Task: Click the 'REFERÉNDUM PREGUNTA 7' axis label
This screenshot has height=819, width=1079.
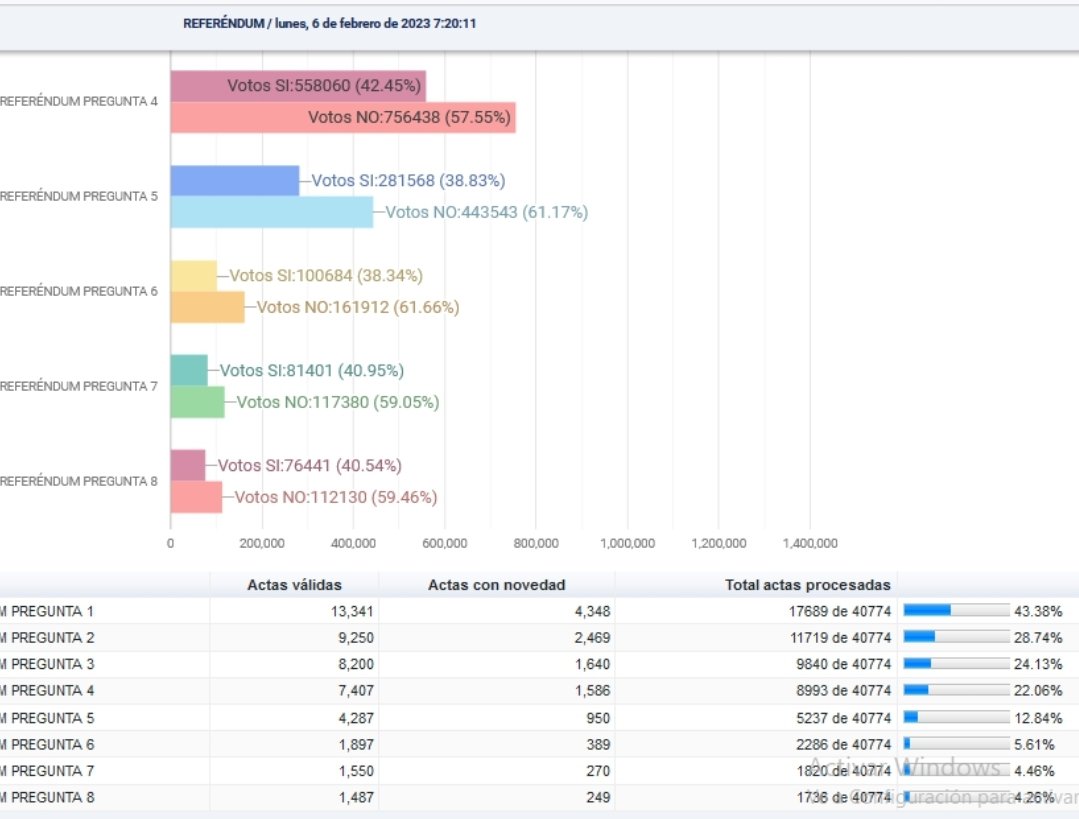Action: tap(78, 386)
